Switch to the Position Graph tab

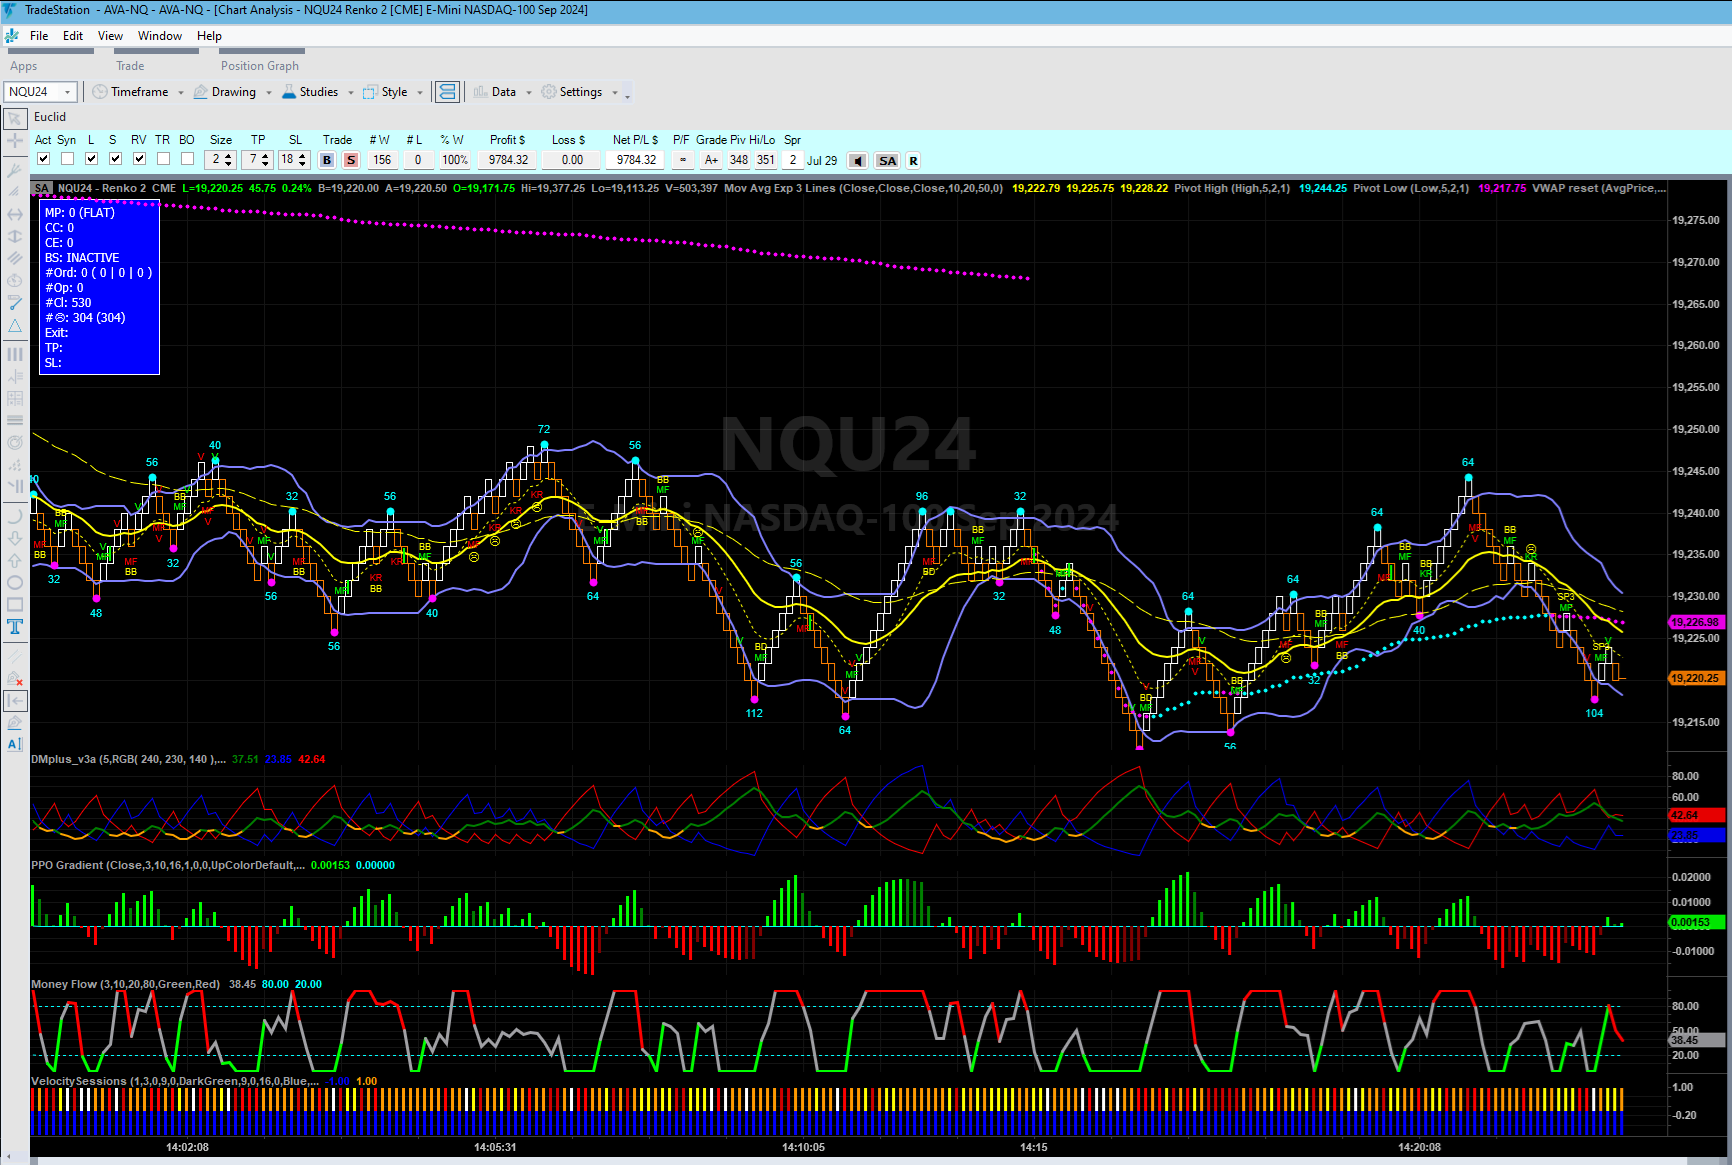(260, 66)
